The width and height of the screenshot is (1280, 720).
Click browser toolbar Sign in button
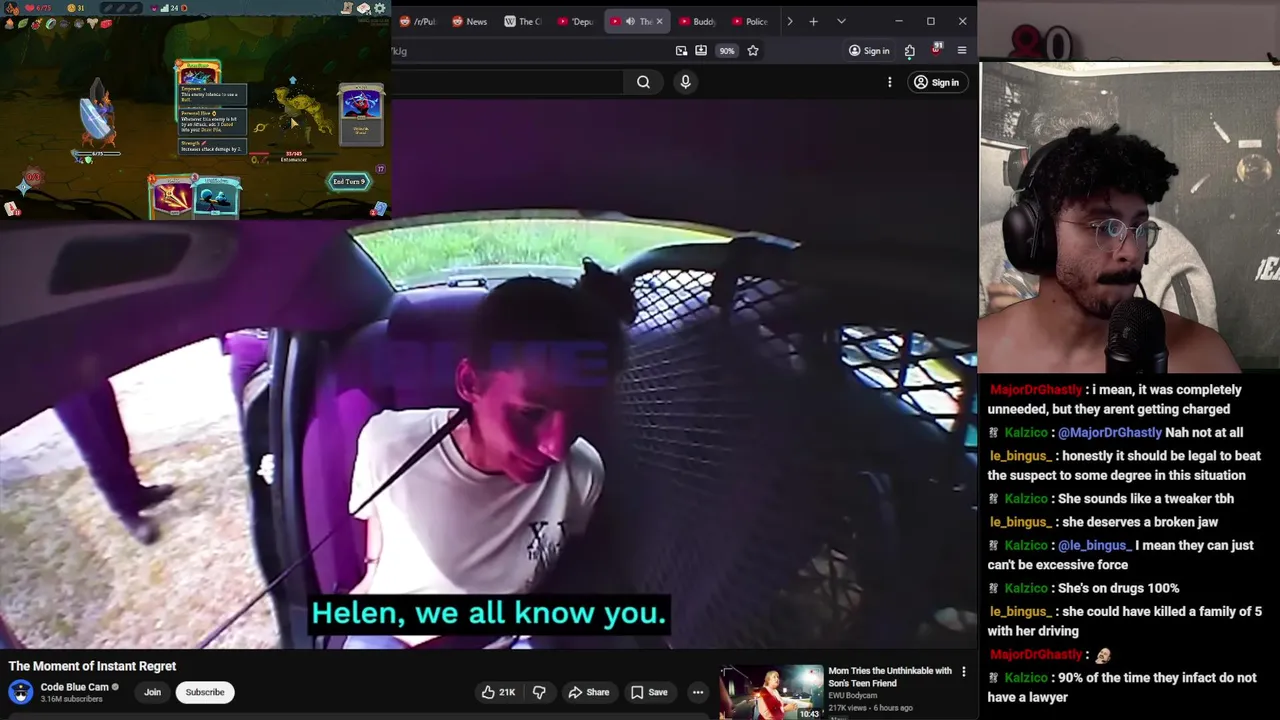(x=868, y=51)
